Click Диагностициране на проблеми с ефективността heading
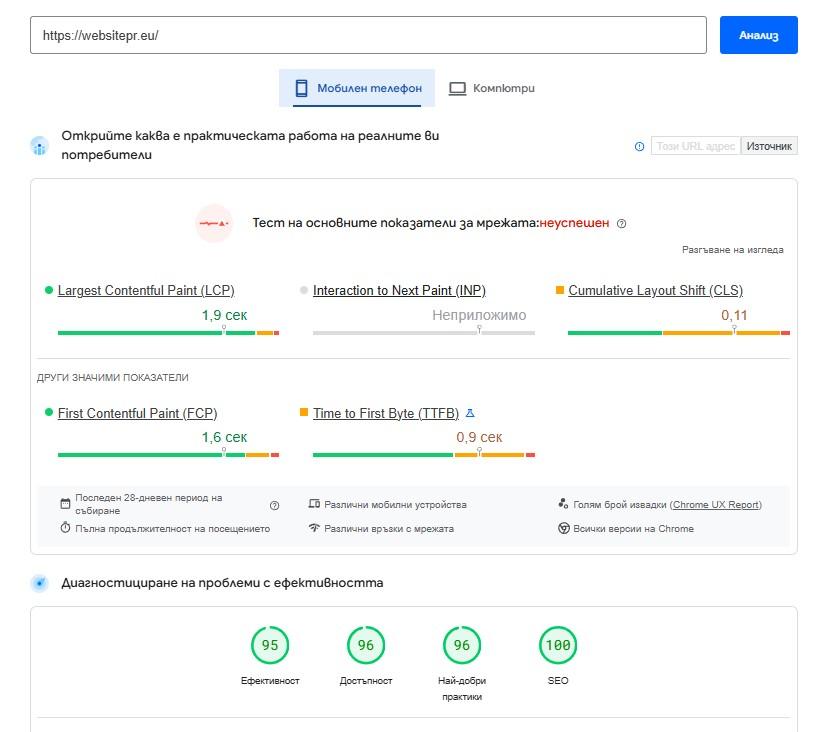This screenshot has height=732, width=828. [222, 583]
